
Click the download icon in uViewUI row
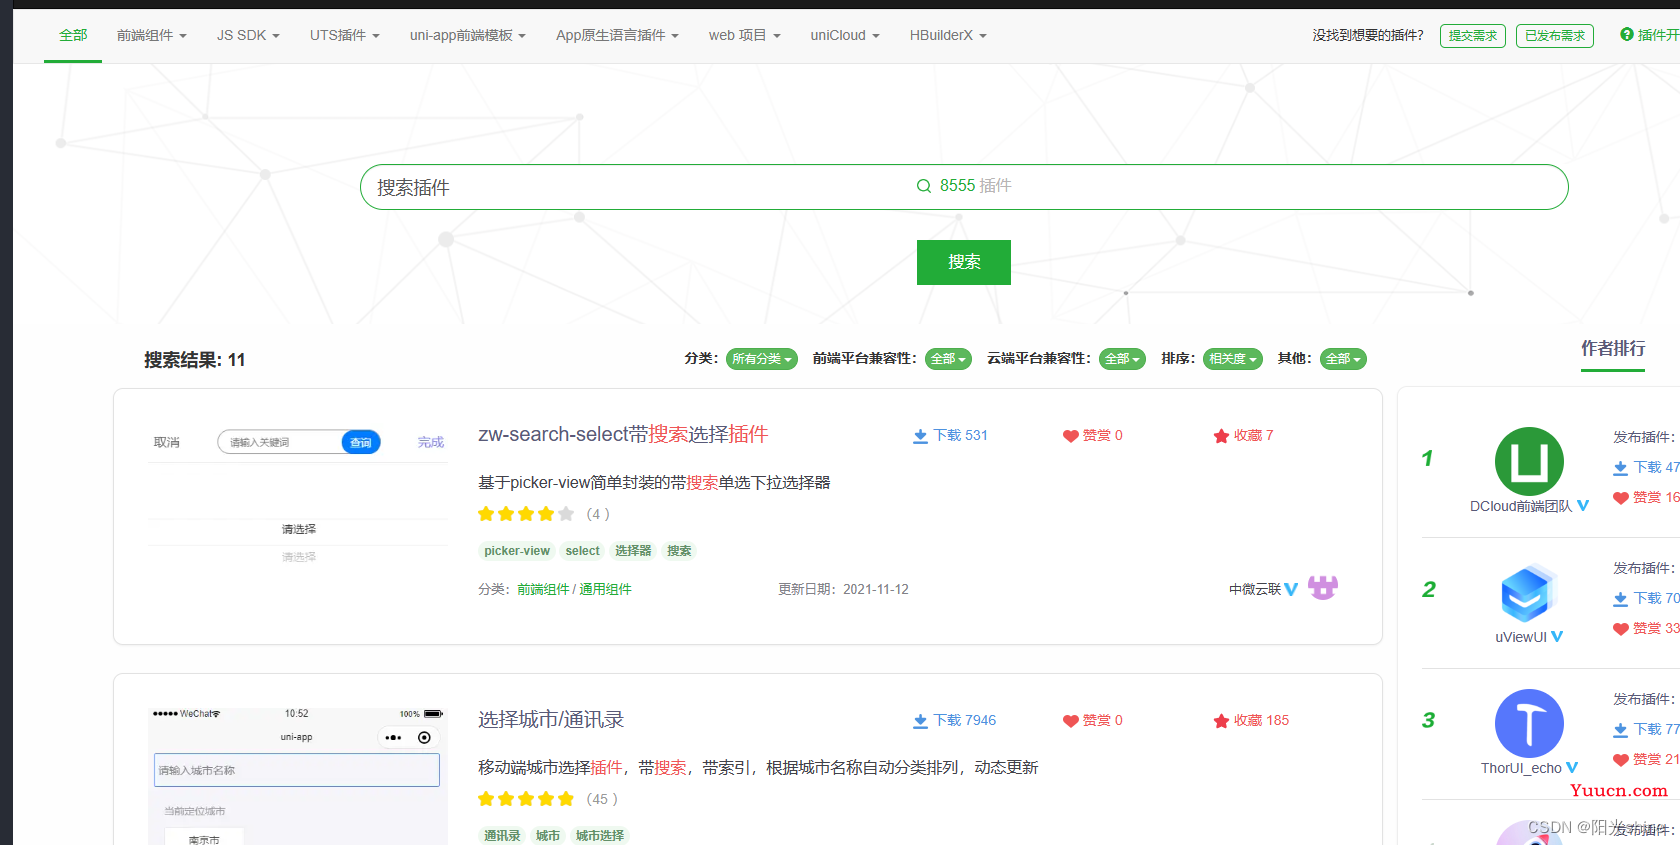(1620, 599)
